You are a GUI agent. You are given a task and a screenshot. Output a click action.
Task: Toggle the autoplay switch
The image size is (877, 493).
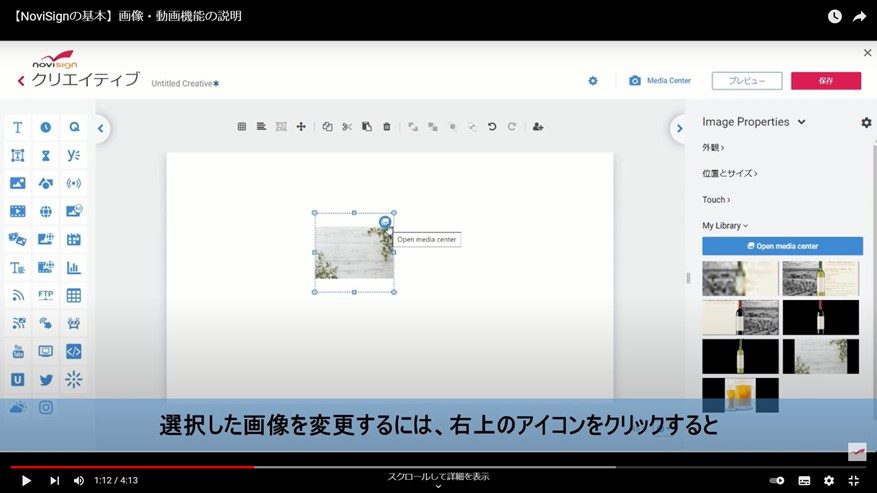click(x=776, y=480)
